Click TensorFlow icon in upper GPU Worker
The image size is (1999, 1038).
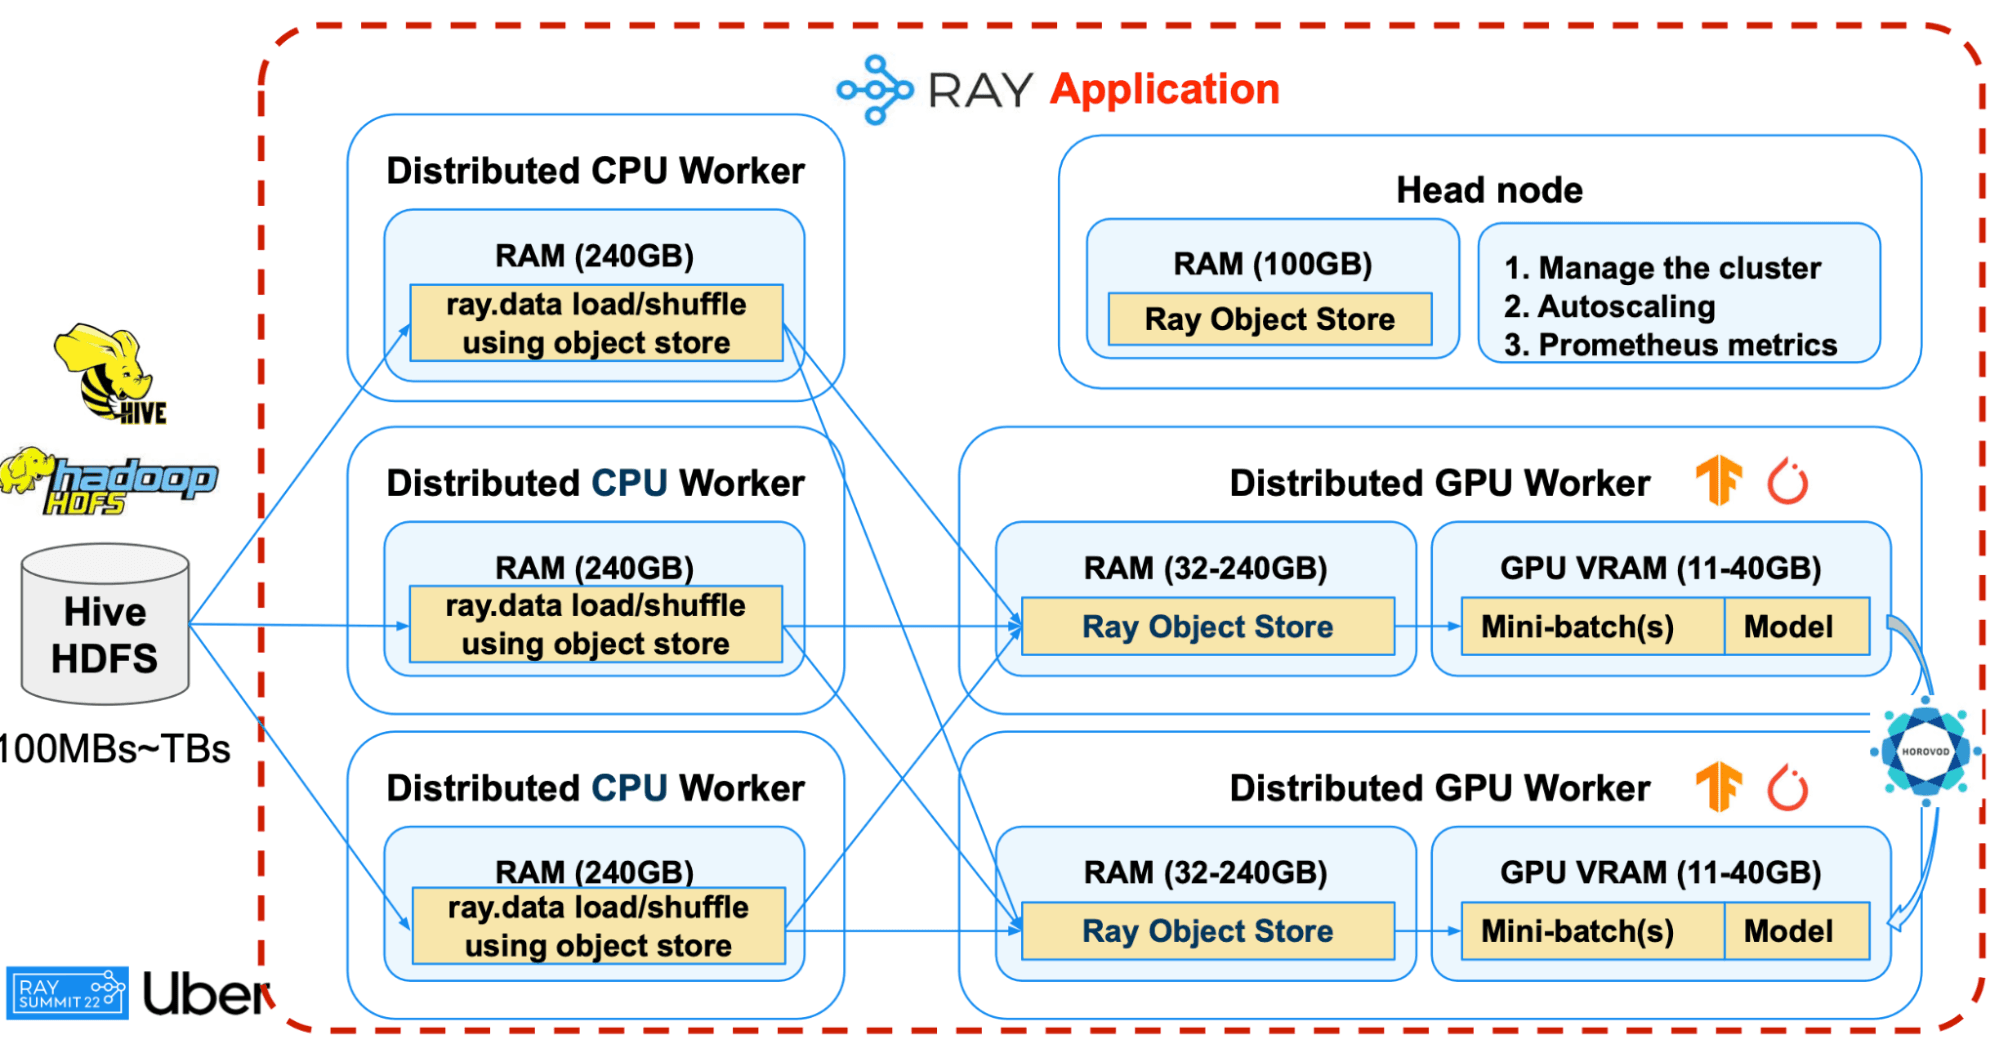[1719, 480]
